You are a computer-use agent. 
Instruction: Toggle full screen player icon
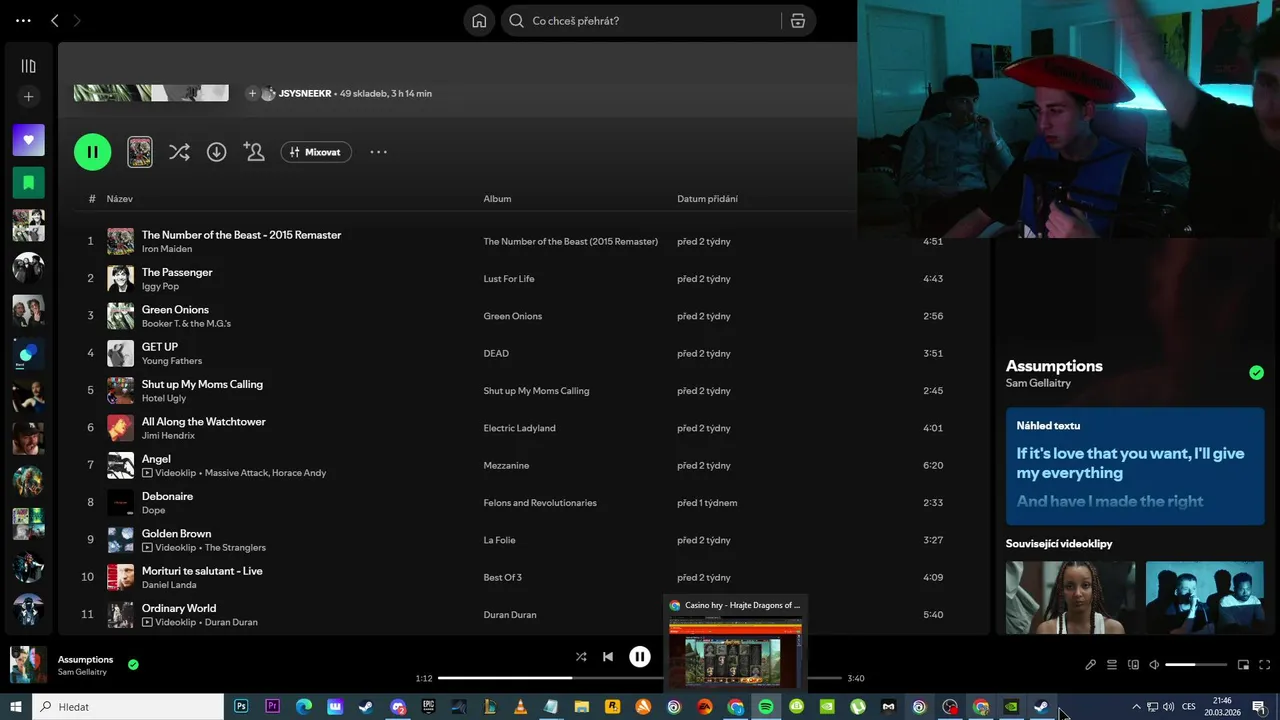click(1265, 665)
